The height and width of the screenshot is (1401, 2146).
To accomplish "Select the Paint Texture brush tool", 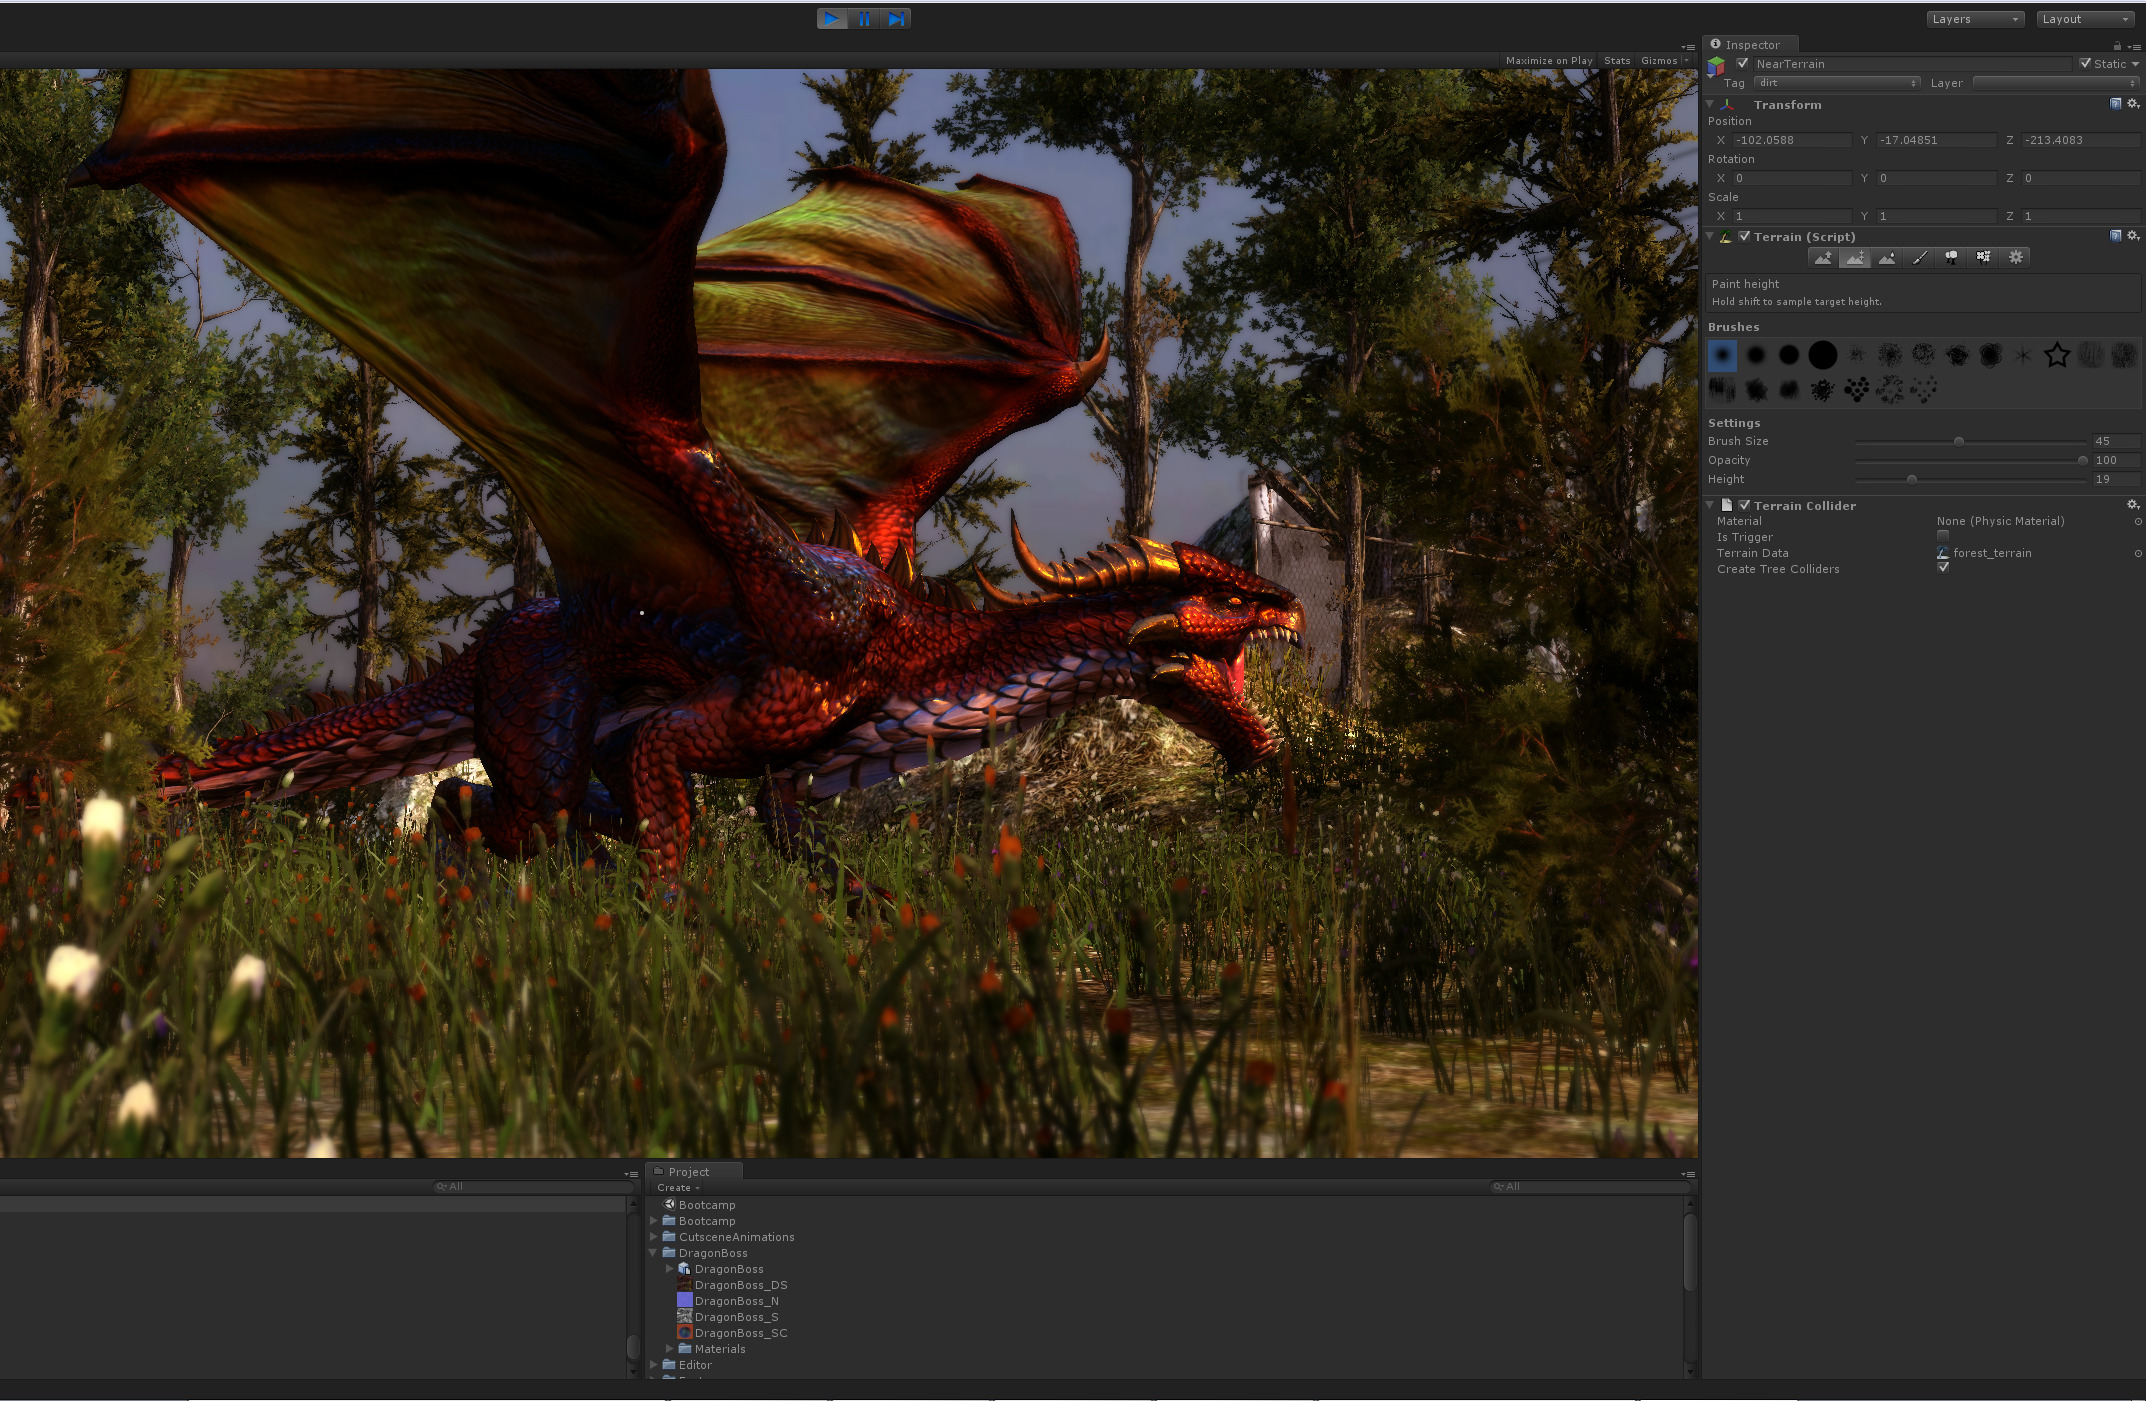I will pyautogui.click(x=1919, y=258).
